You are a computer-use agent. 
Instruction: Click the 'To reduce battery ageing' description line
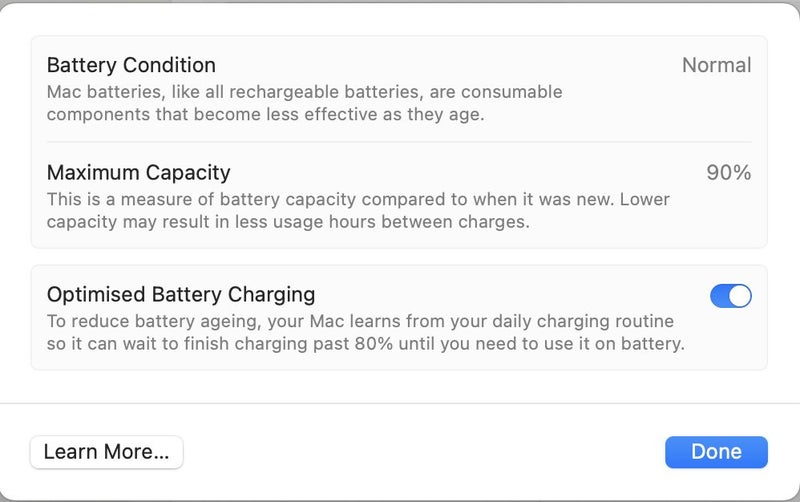pos(360,321)
